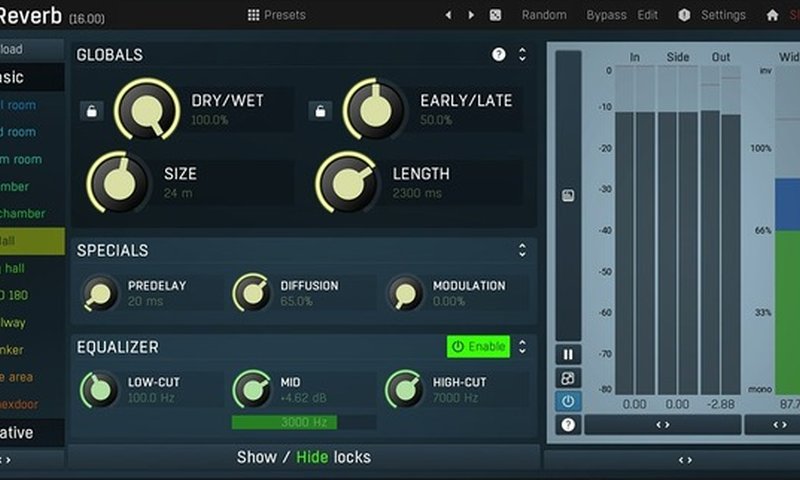This screenshot has width=800, height=480.
Task: Click the help icon below the meters
Action: (x=568, y=424)
